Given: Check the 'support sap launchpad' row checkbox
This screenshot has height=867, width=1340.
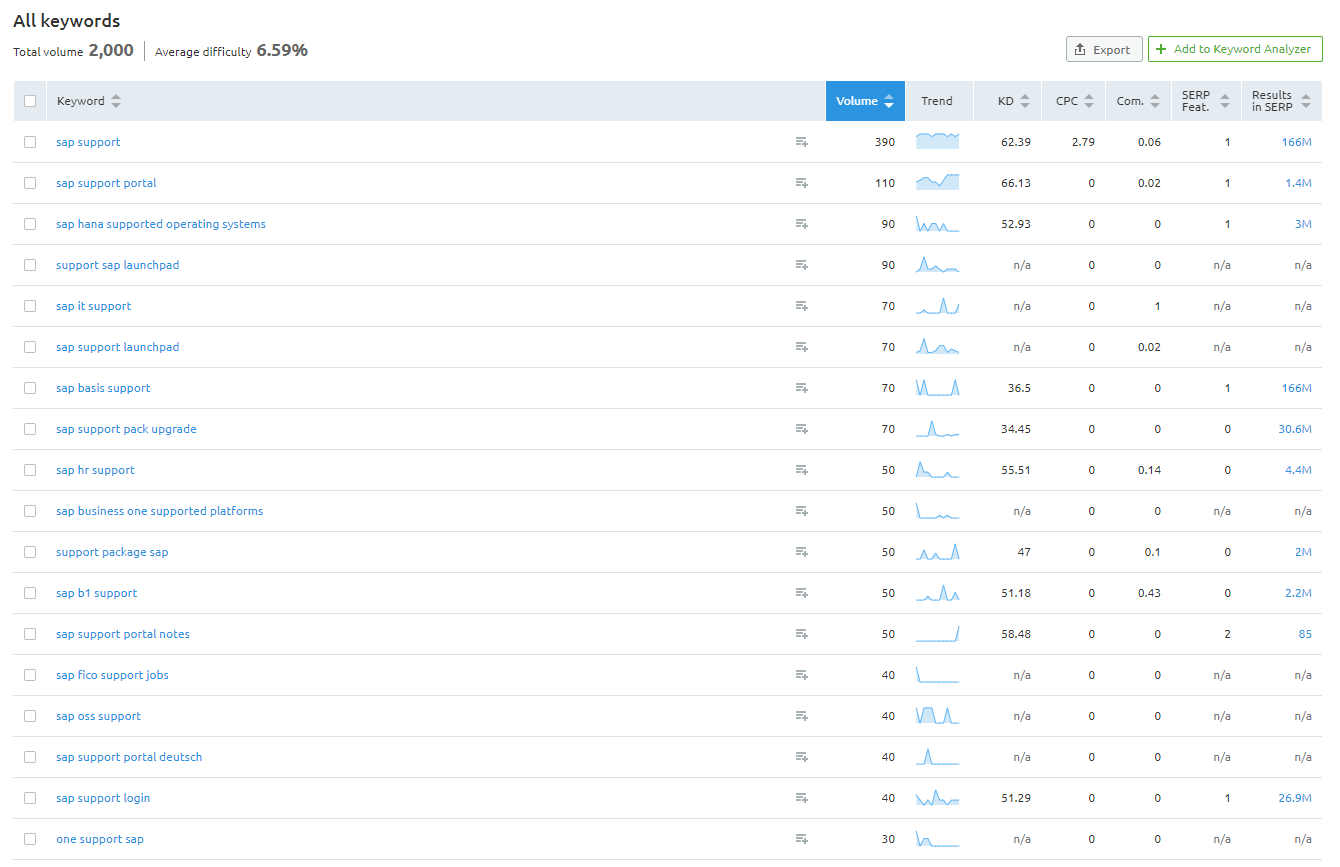Looking at the screenshot, I should click(x=30, y=265).
